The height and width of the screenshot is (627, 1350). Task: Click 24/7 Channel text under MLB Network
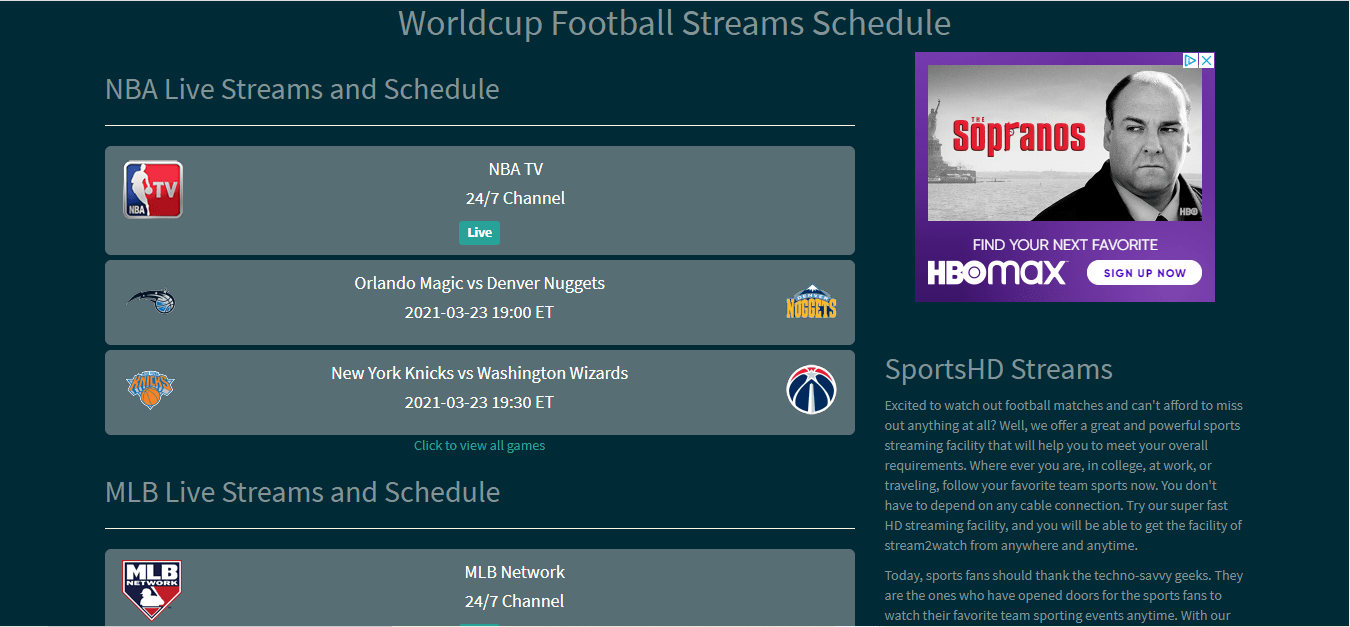(515, 601)
